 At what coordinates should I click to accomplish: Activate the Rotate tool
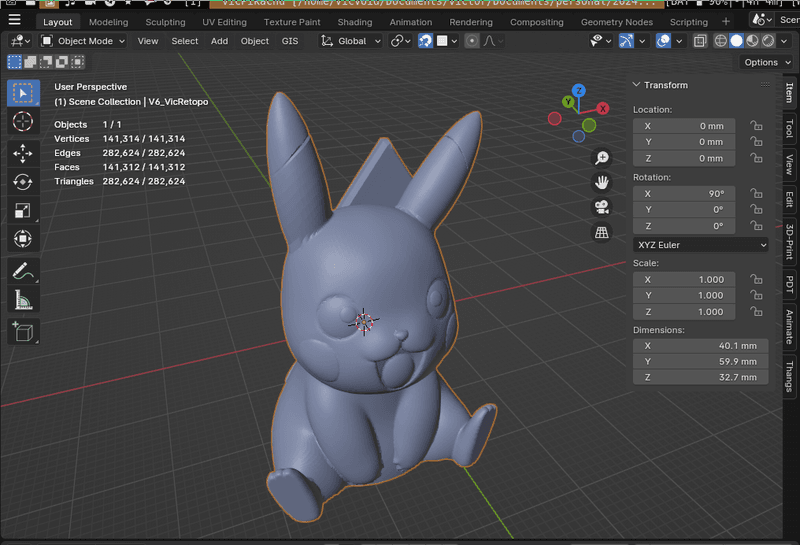point(22,181)
